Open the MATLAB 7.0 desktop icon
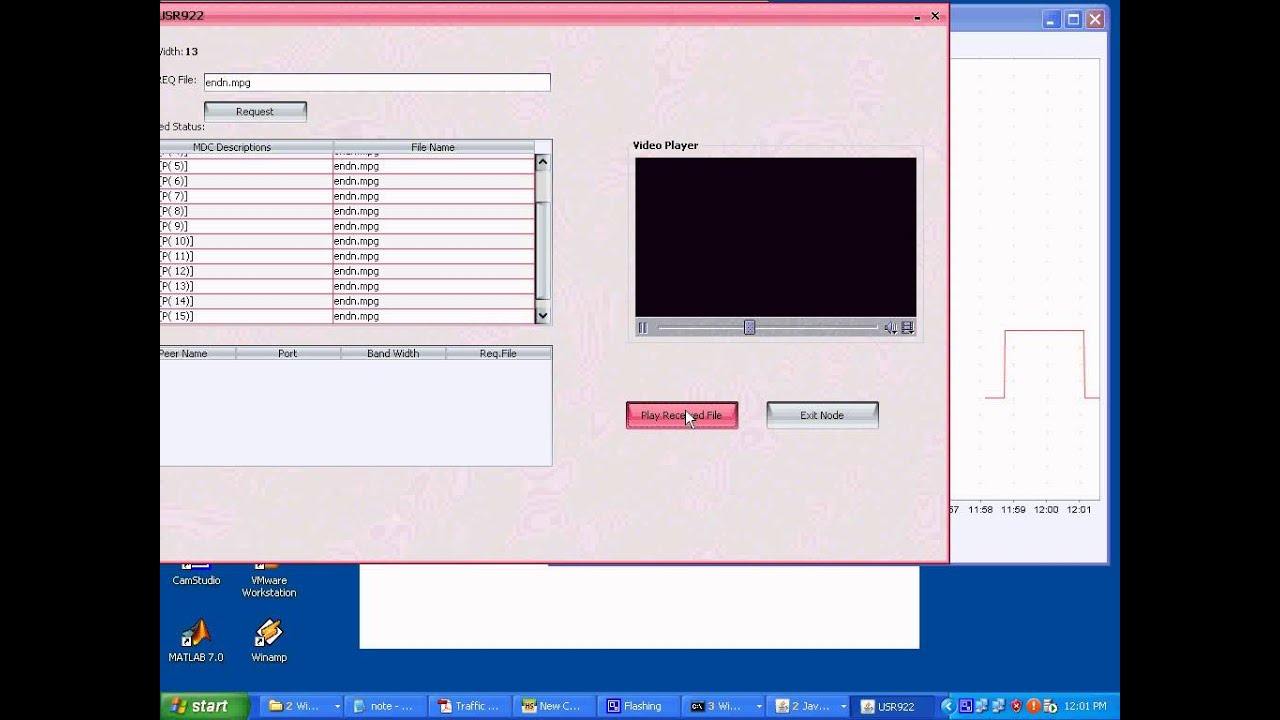Screen dimensions: 1280x720 (196, 642)
